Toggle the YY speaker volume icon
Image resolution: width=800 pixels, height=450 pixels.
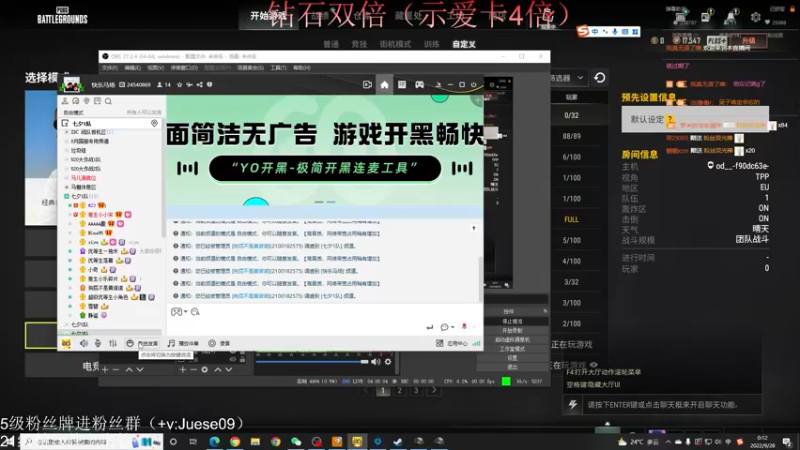coord(84,343)
